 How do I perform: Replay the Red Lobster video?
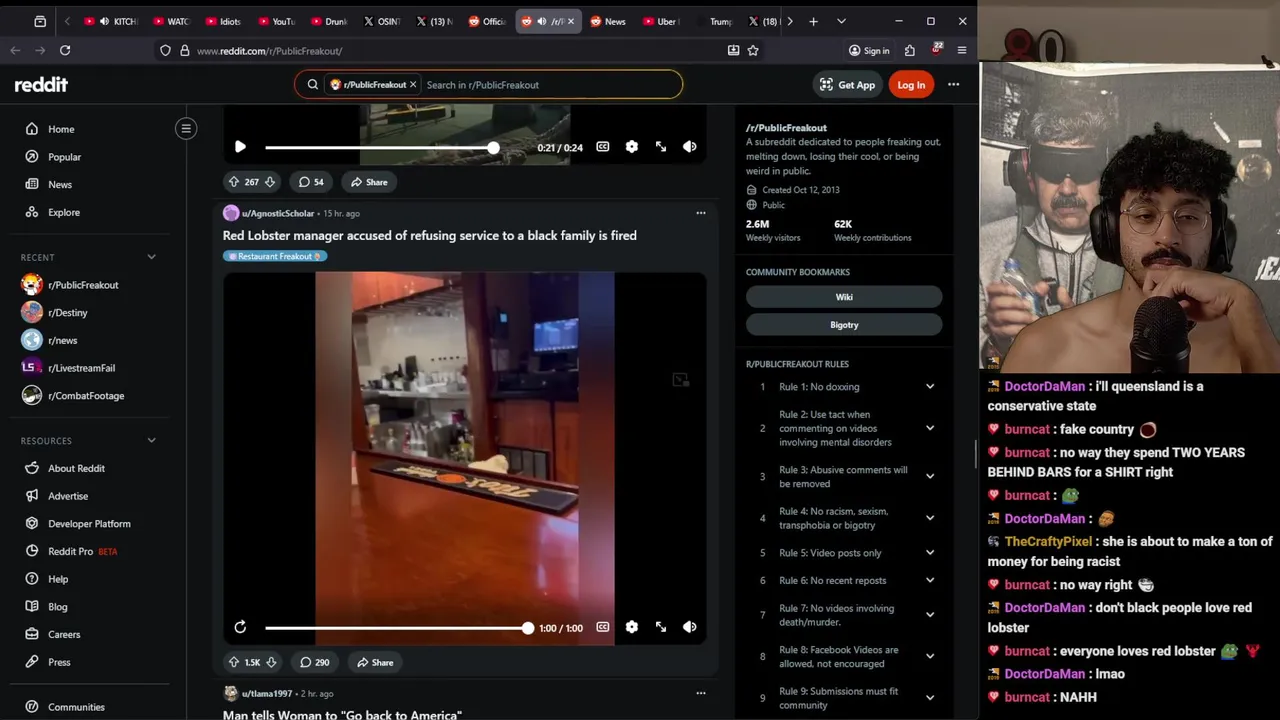pos(240,627)
